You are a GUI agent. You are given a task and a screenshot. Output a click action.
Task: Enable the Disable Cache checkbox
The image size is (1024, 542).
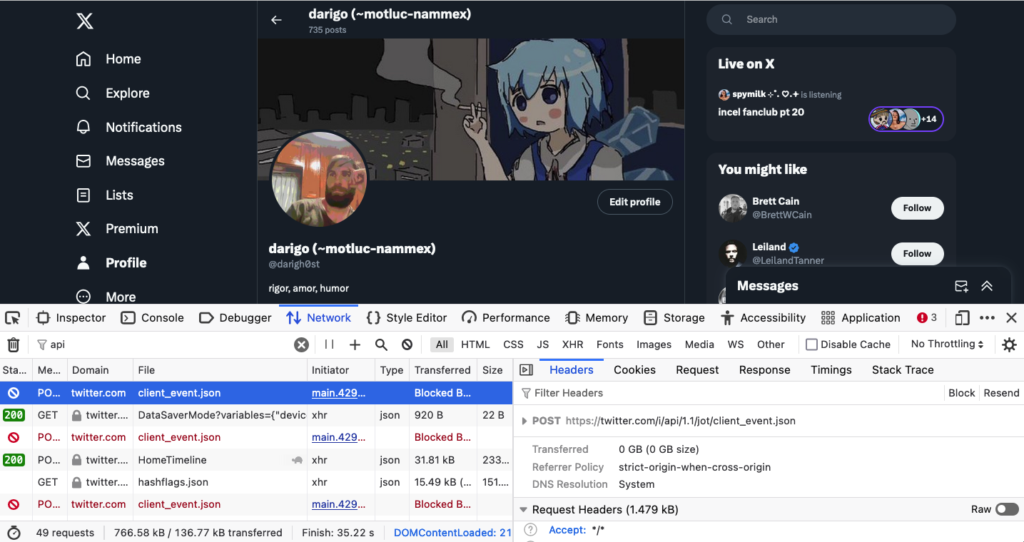pos(812,345)
